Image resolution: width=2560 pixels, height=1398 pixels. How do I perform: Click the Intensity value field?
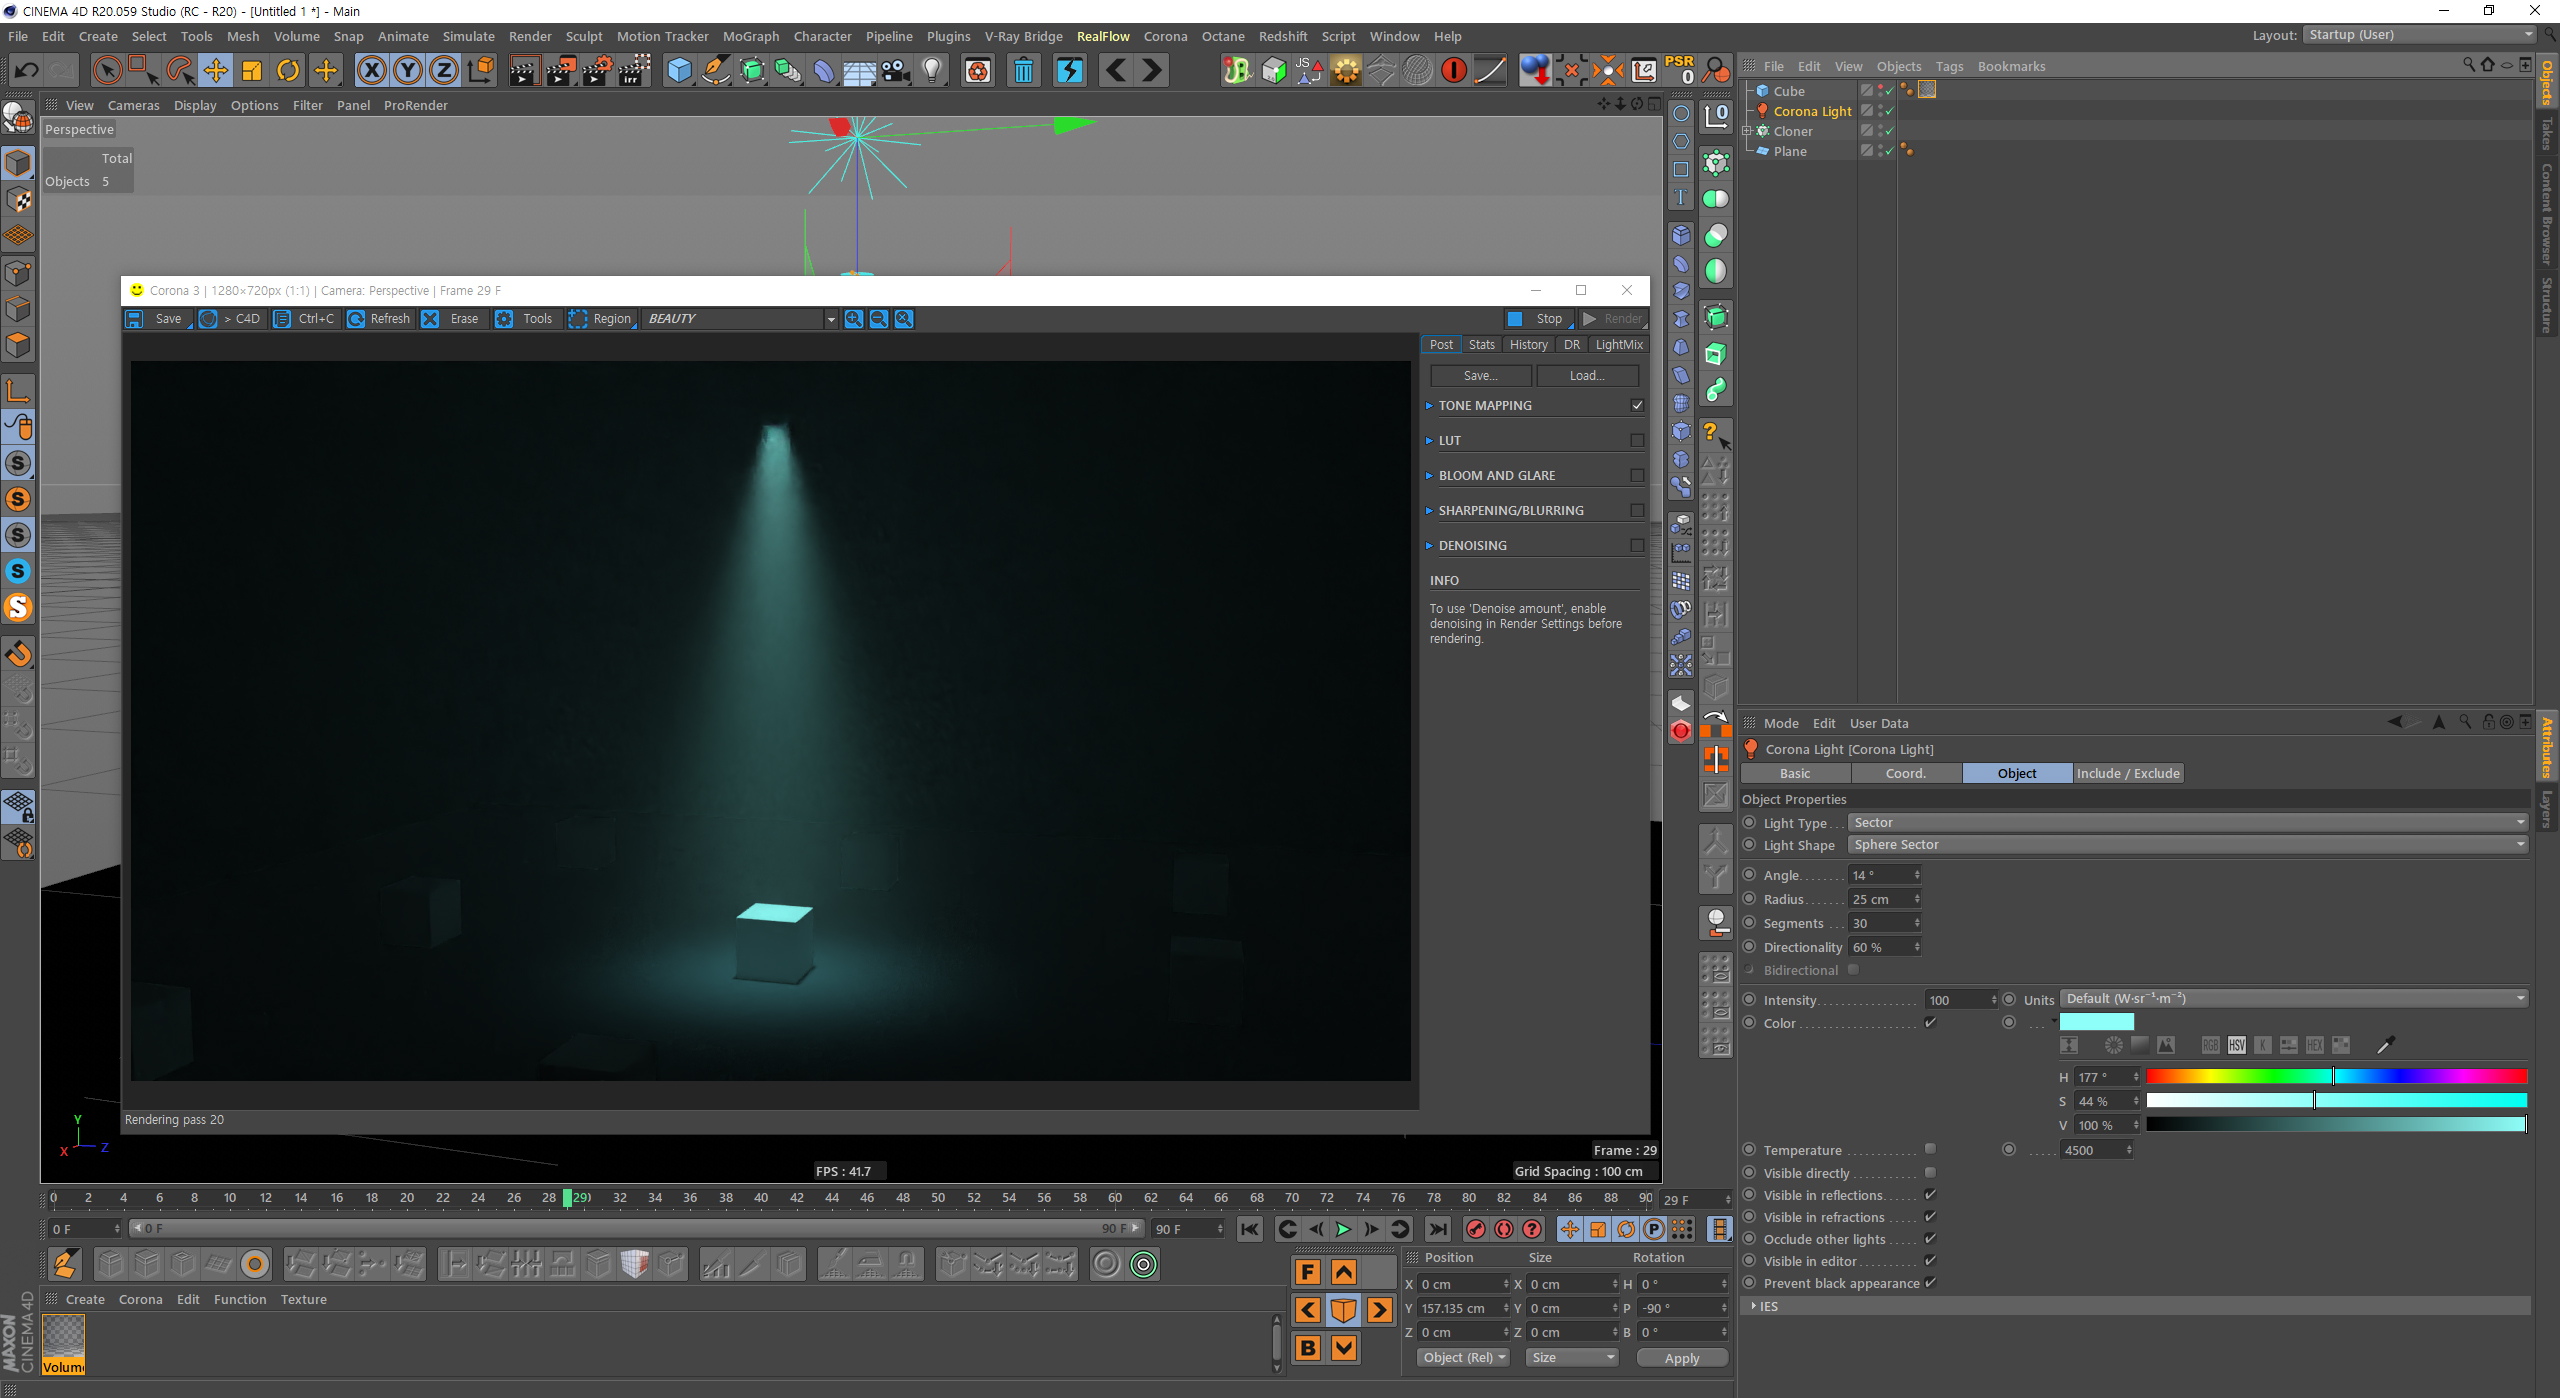(x=1959, y=1000)
